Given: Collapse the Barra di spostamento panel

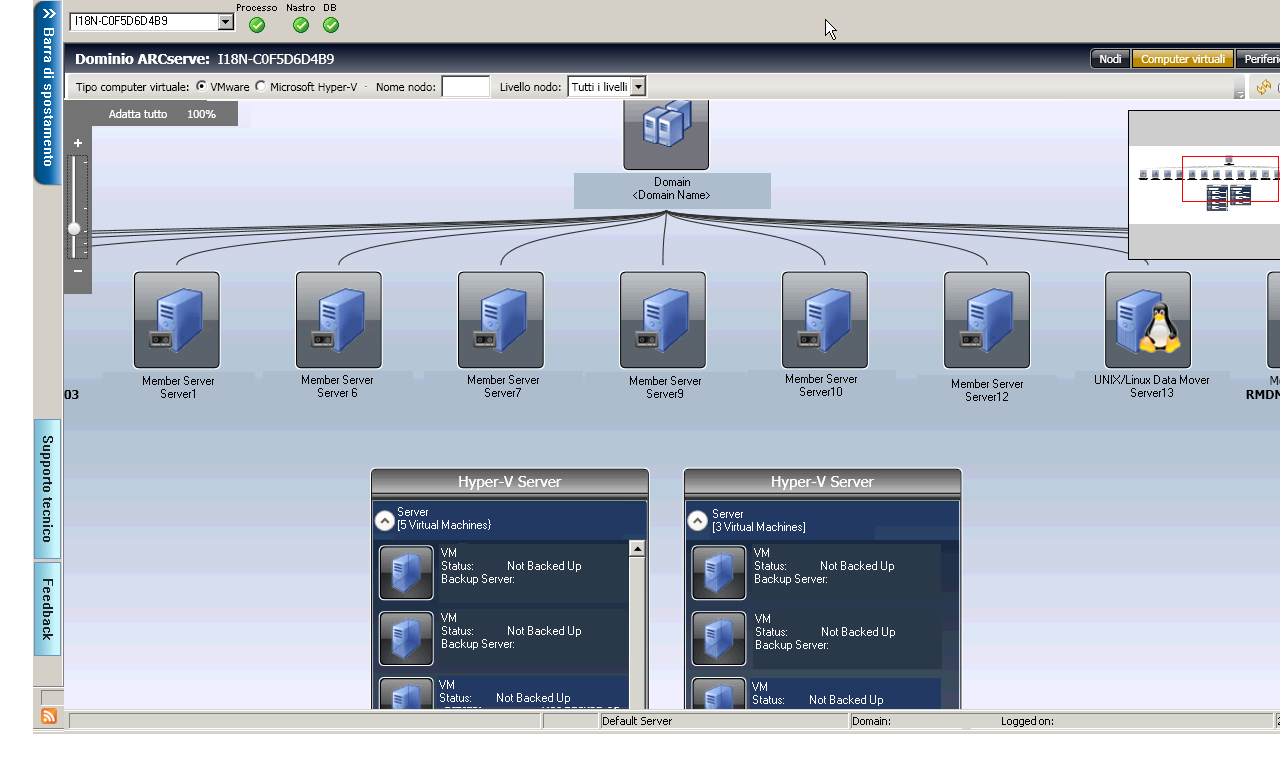Looking at the screenshot, I should (x=48, y=15).
